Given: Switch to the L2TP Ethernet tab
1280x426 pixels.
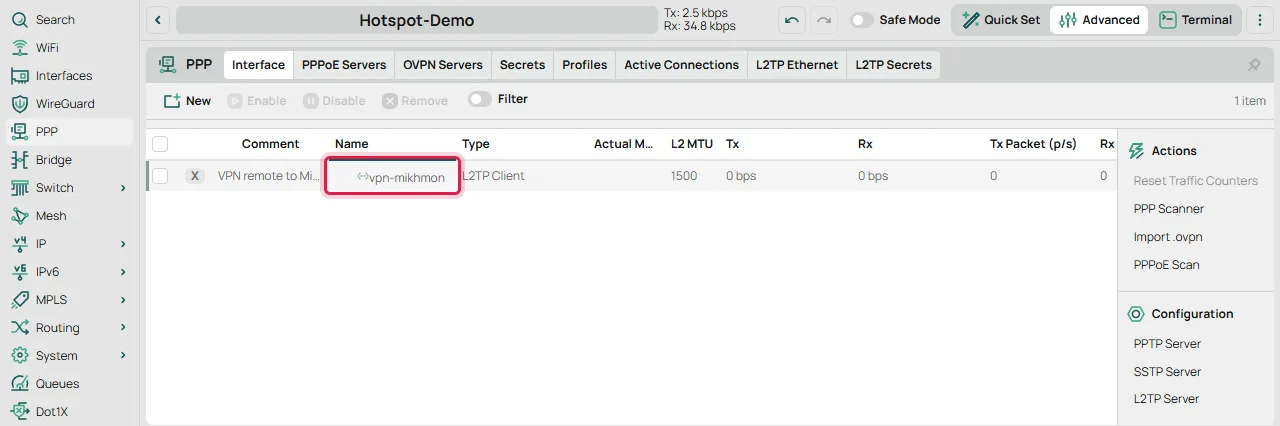Looking at the screenshot, I should (797, 65).
